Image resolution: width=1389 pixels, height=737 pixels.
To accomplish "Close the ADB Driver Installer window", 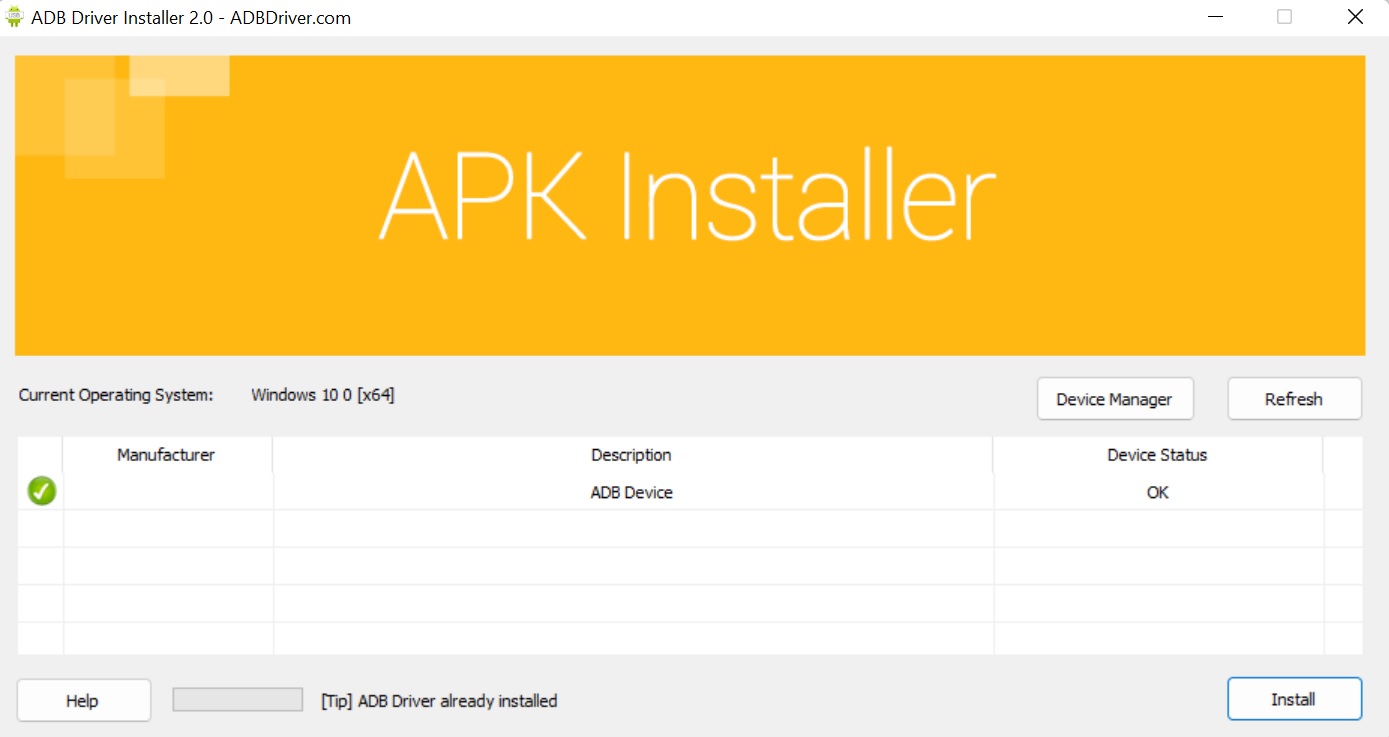I will click(x=1354, y=17).
